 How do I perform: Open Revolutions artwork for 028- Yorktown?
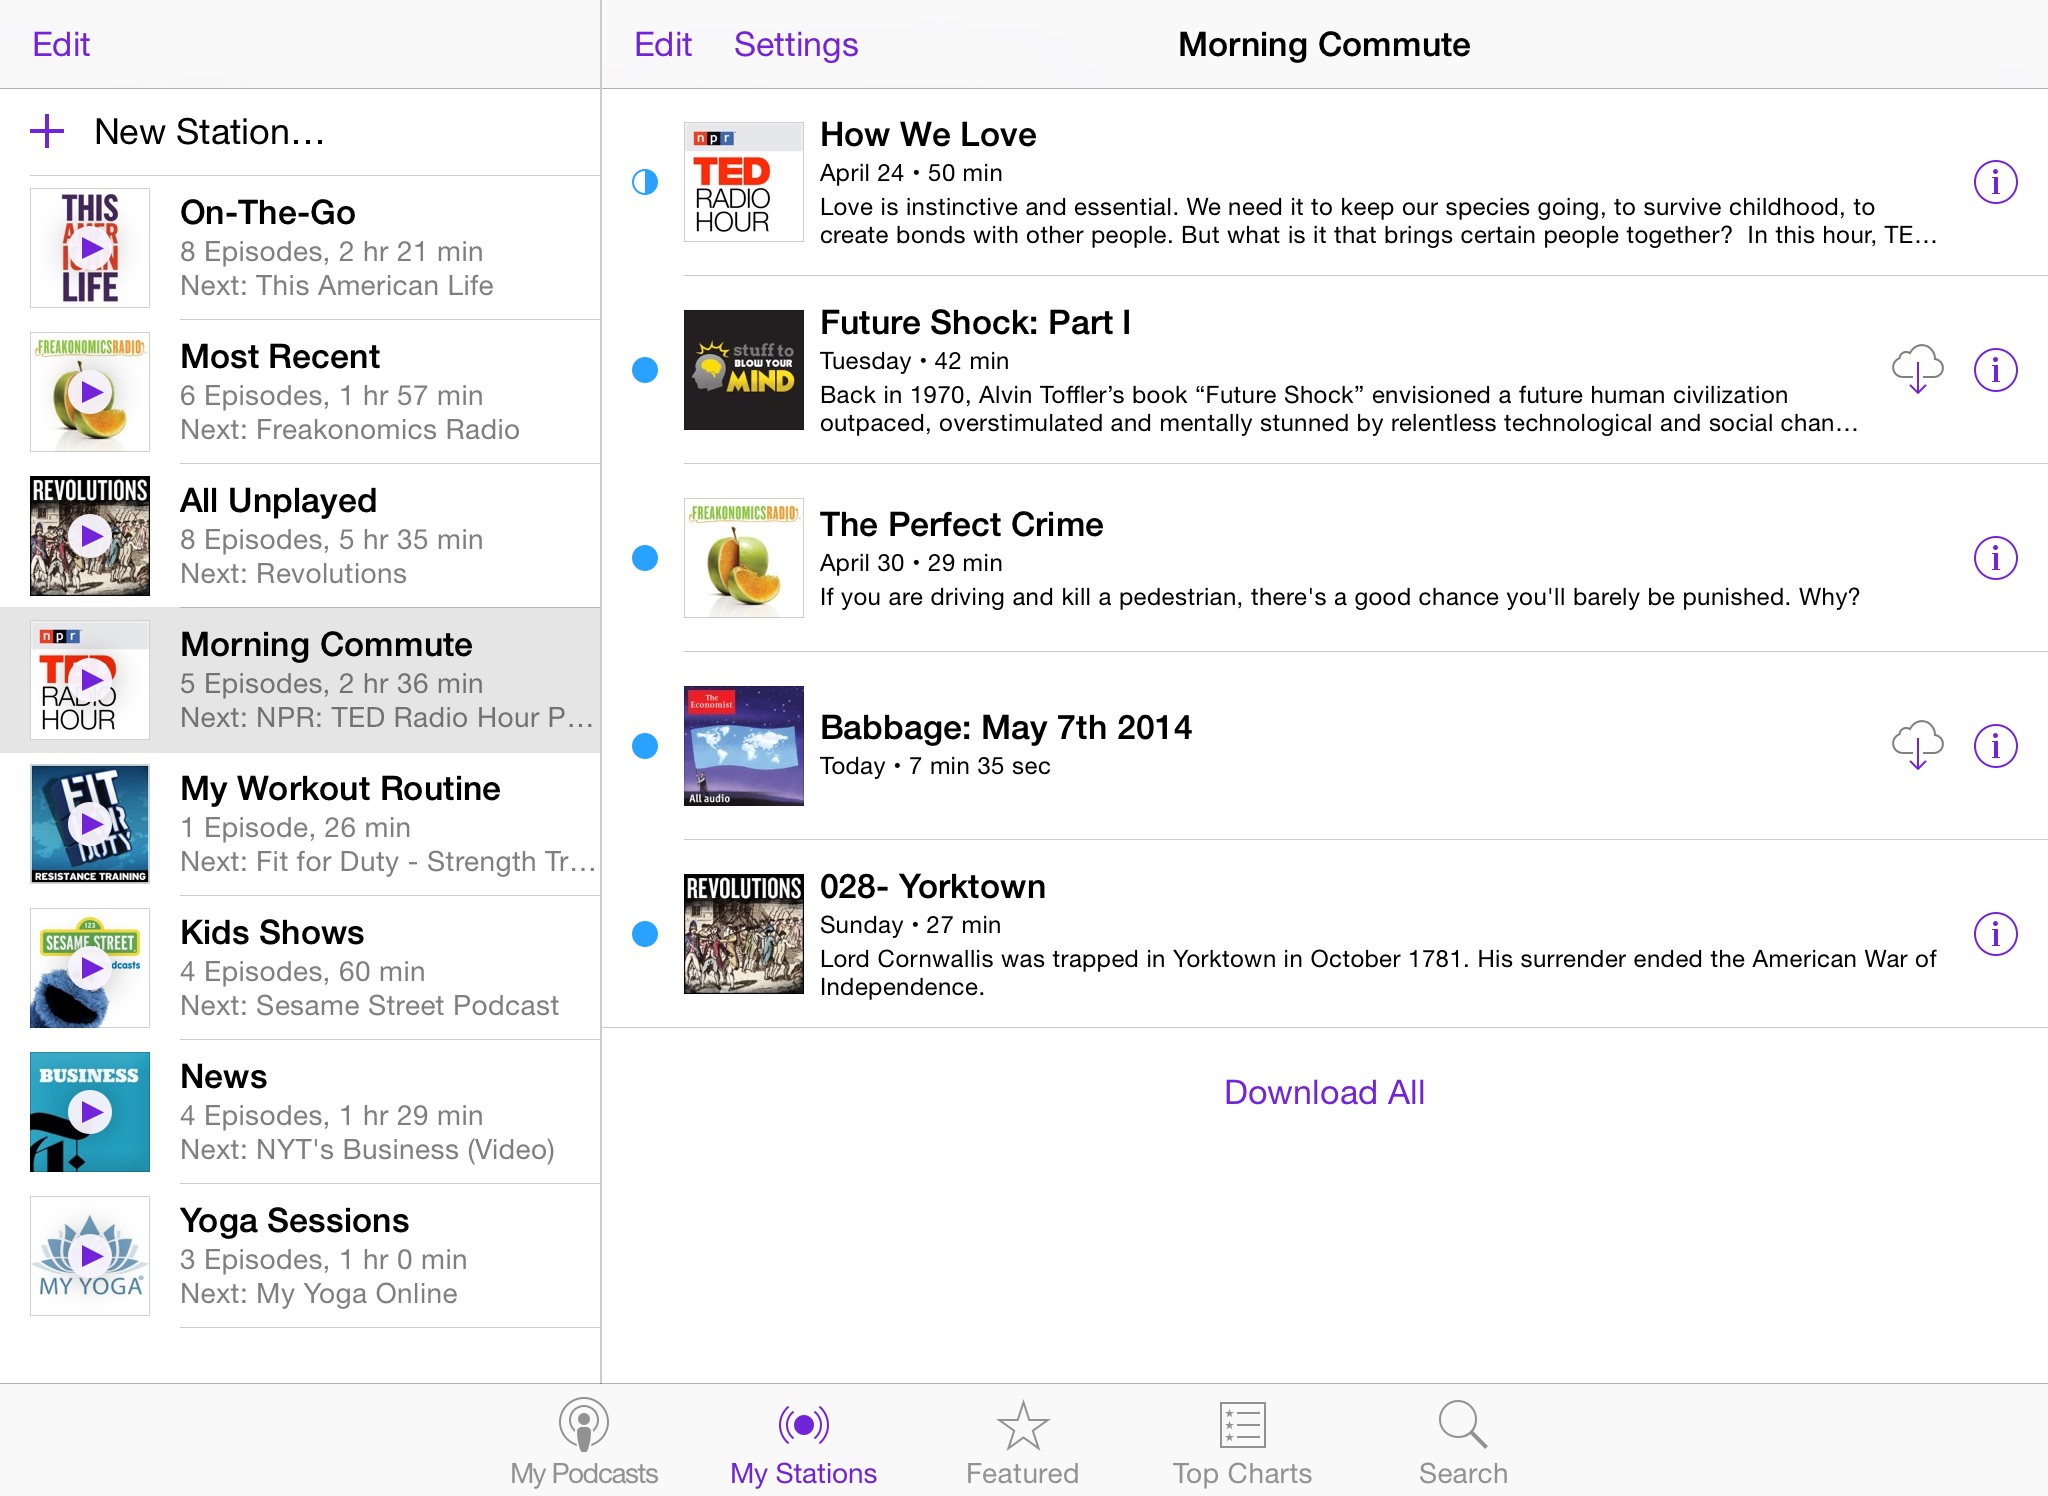click(x=744, y=934)
